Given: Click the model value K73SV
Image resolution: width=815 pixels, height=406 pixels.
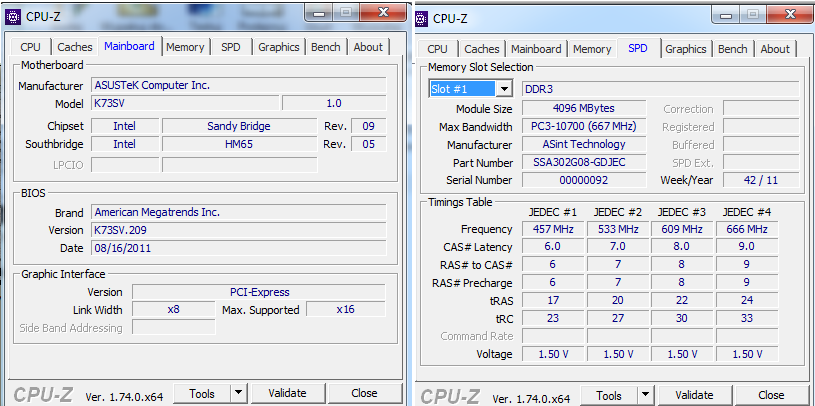Looking at the screenshot, I should pyautogui.click(x=185, y=103).
